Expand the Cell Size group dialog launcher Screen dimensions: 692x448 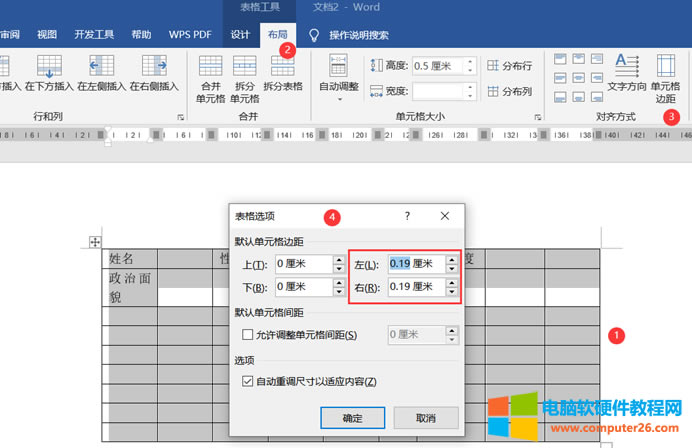pyautogui.click(x=538, y=118)
